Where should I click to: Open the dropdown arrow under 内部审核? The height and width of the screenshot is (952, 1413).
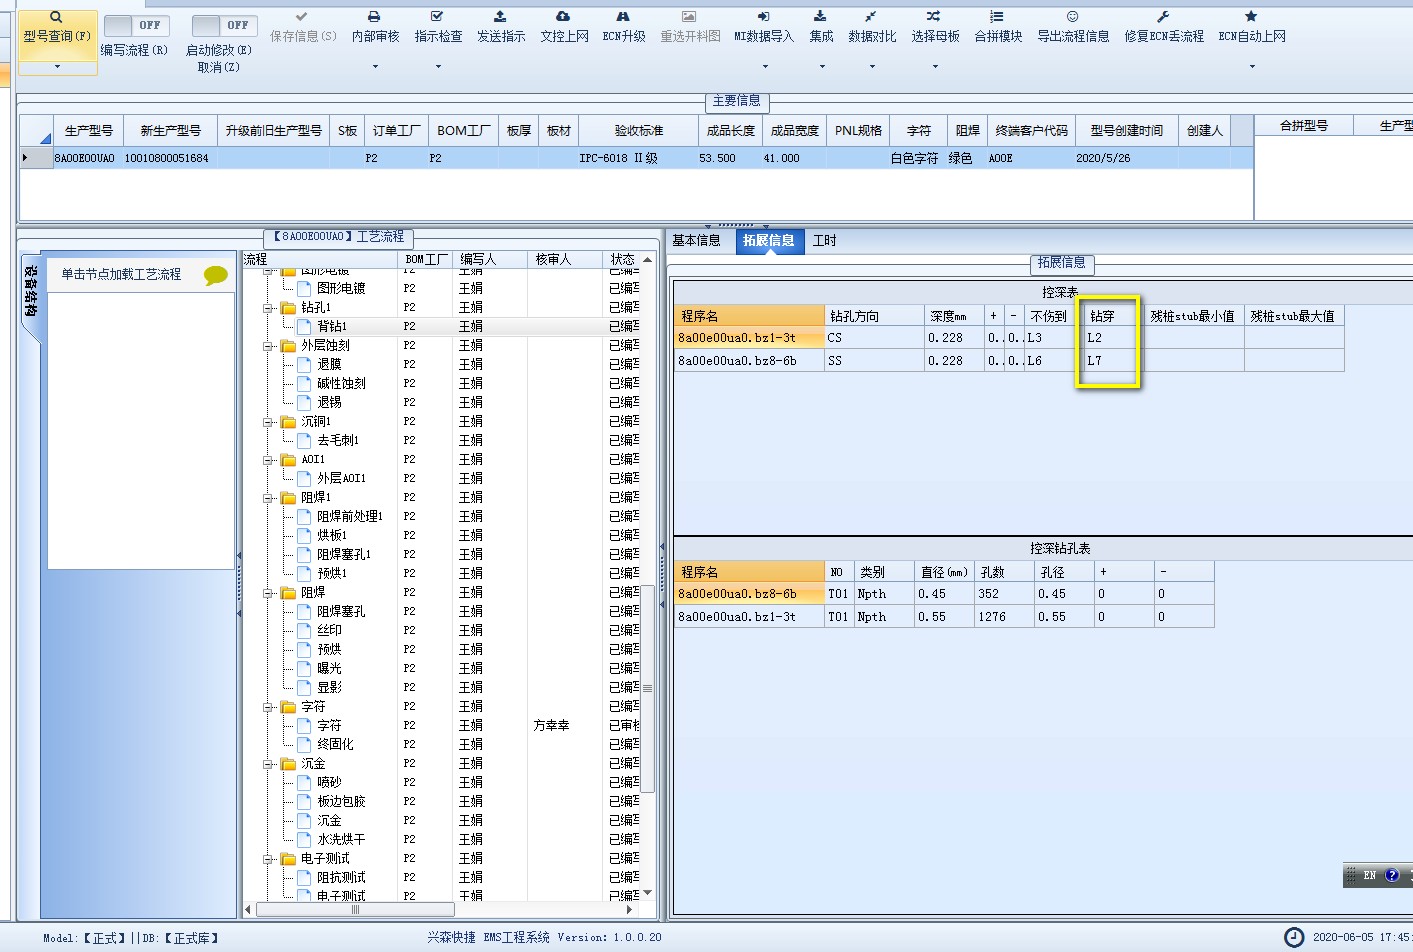pyautogui.click(x=375, y=67)
